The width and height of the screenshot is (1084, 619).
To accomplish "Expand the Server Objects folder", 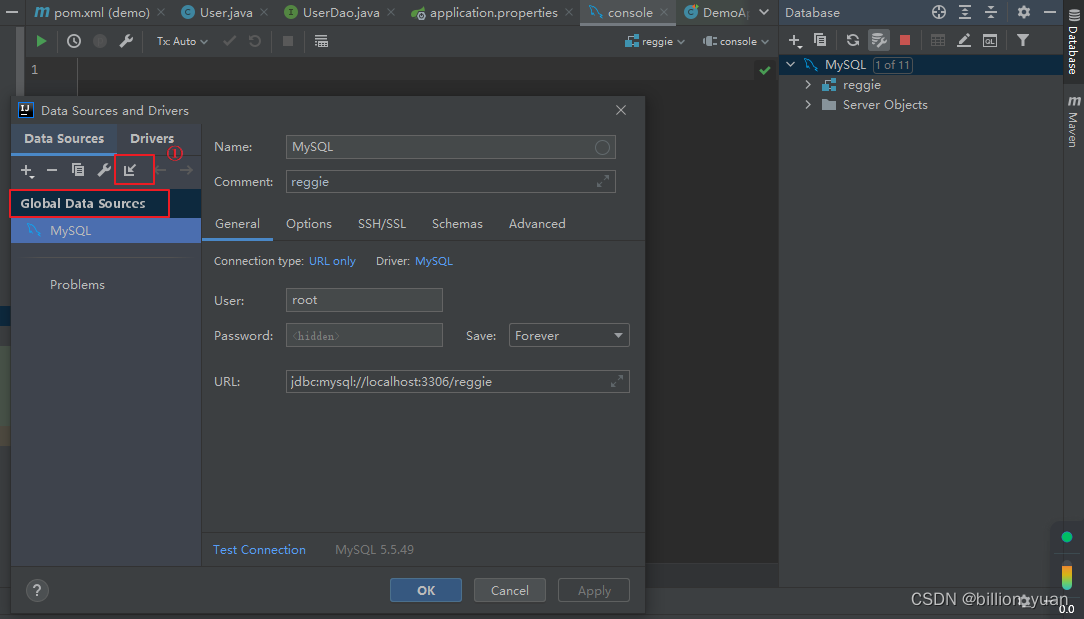I will 808,104.
